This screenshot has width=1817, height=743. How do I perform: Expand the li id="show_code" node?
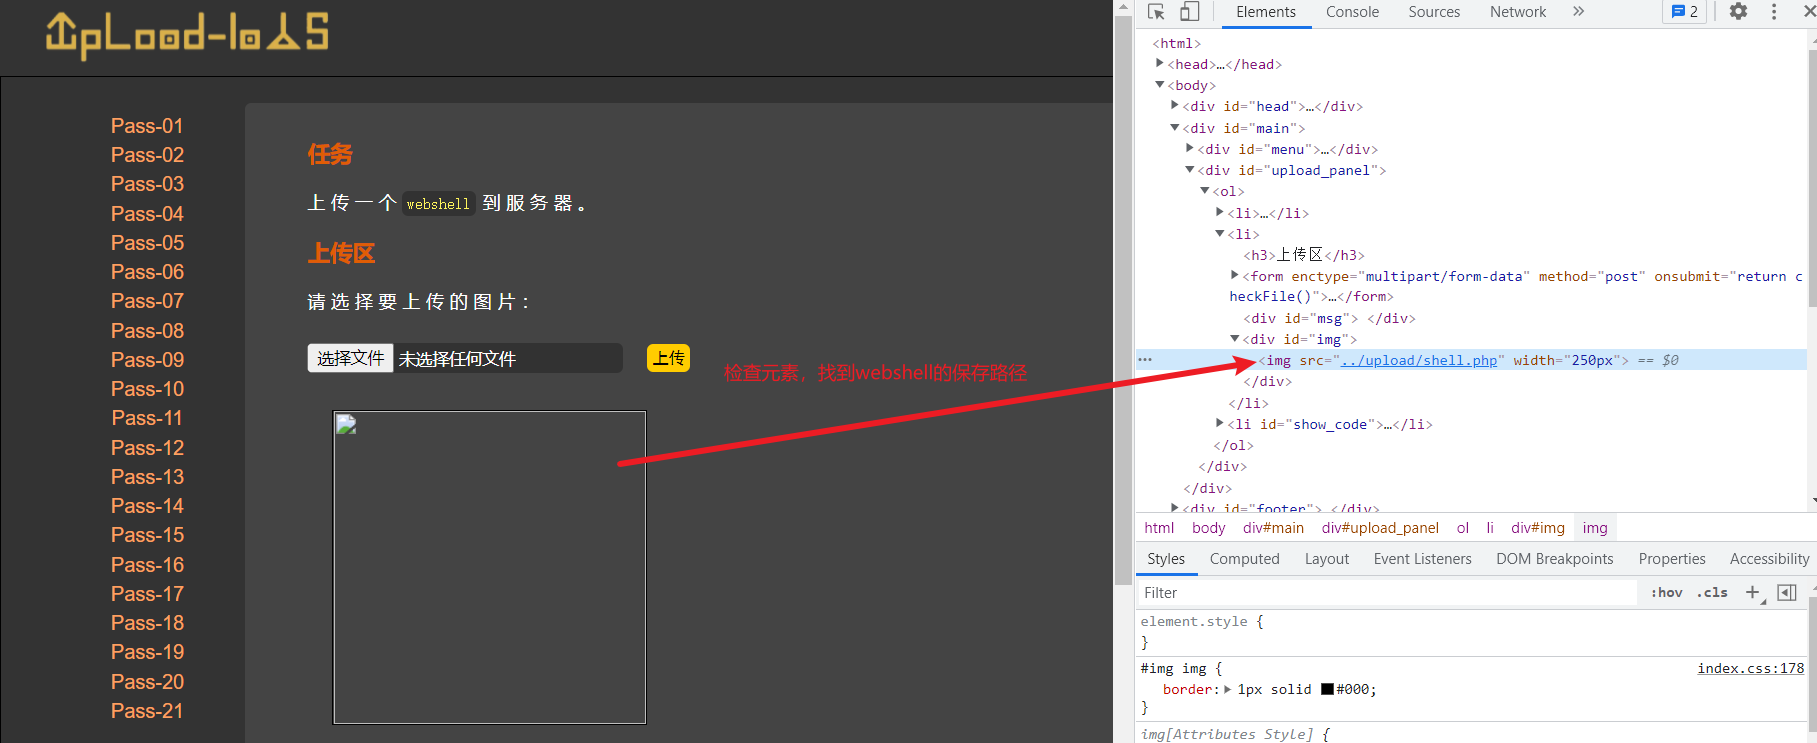click(1220, 424)
